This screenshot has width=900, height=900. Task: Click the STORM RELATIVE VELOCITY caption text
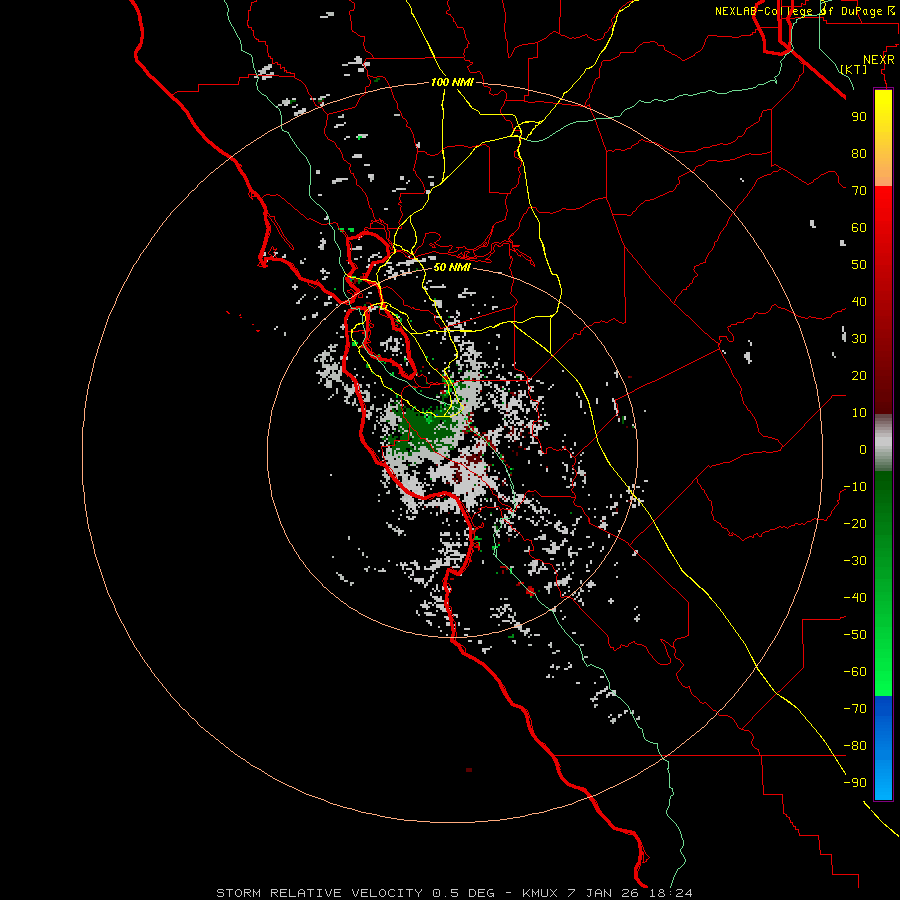click(x=320, y=893)
